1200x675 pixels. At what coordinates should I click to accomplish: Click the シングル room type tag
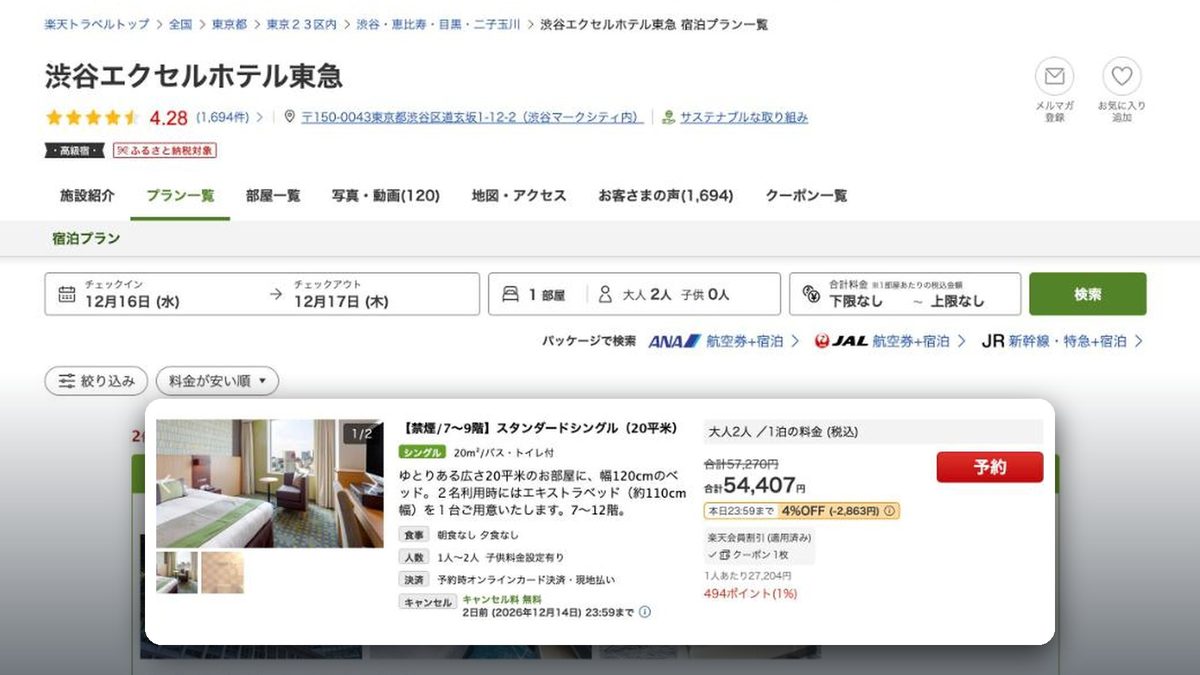[422, 453]
